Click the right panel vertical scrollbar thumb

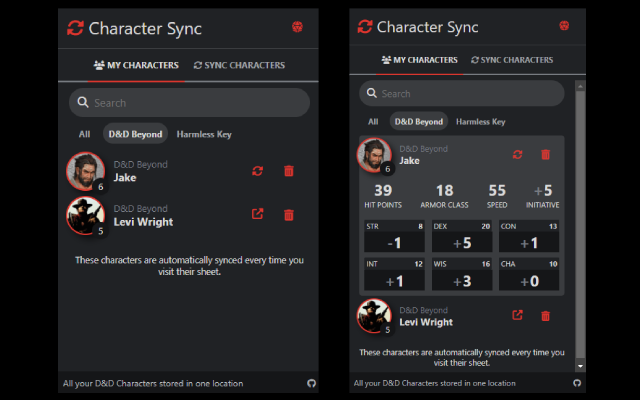point(580,225)
